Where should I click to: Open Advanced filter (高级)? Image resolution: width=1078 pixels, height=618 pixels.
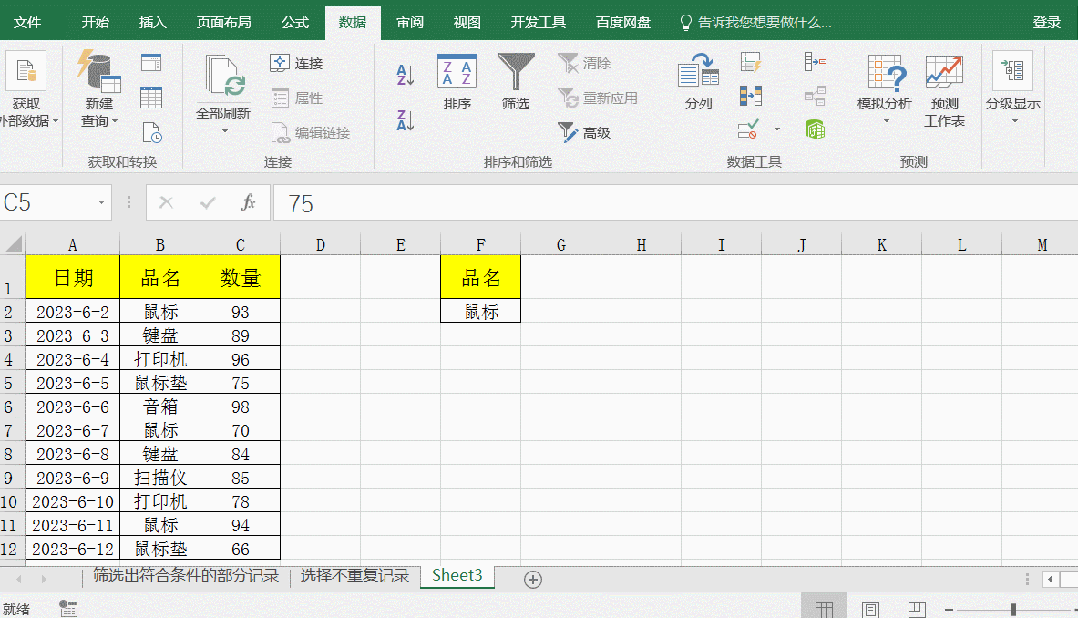584,133
